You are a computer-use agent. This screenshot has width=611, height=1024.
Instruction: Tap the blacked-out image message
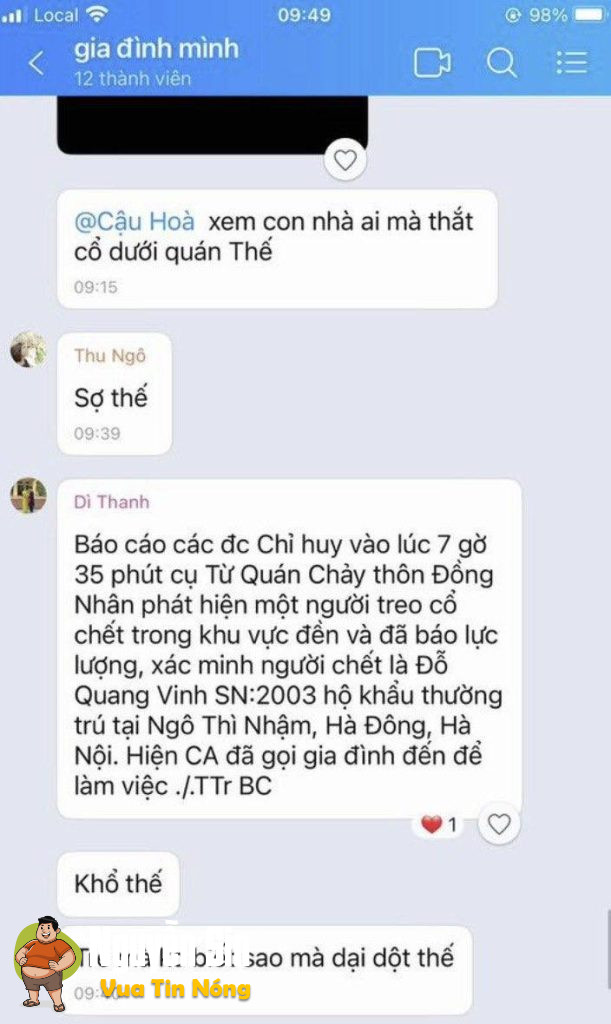point(213,125)
